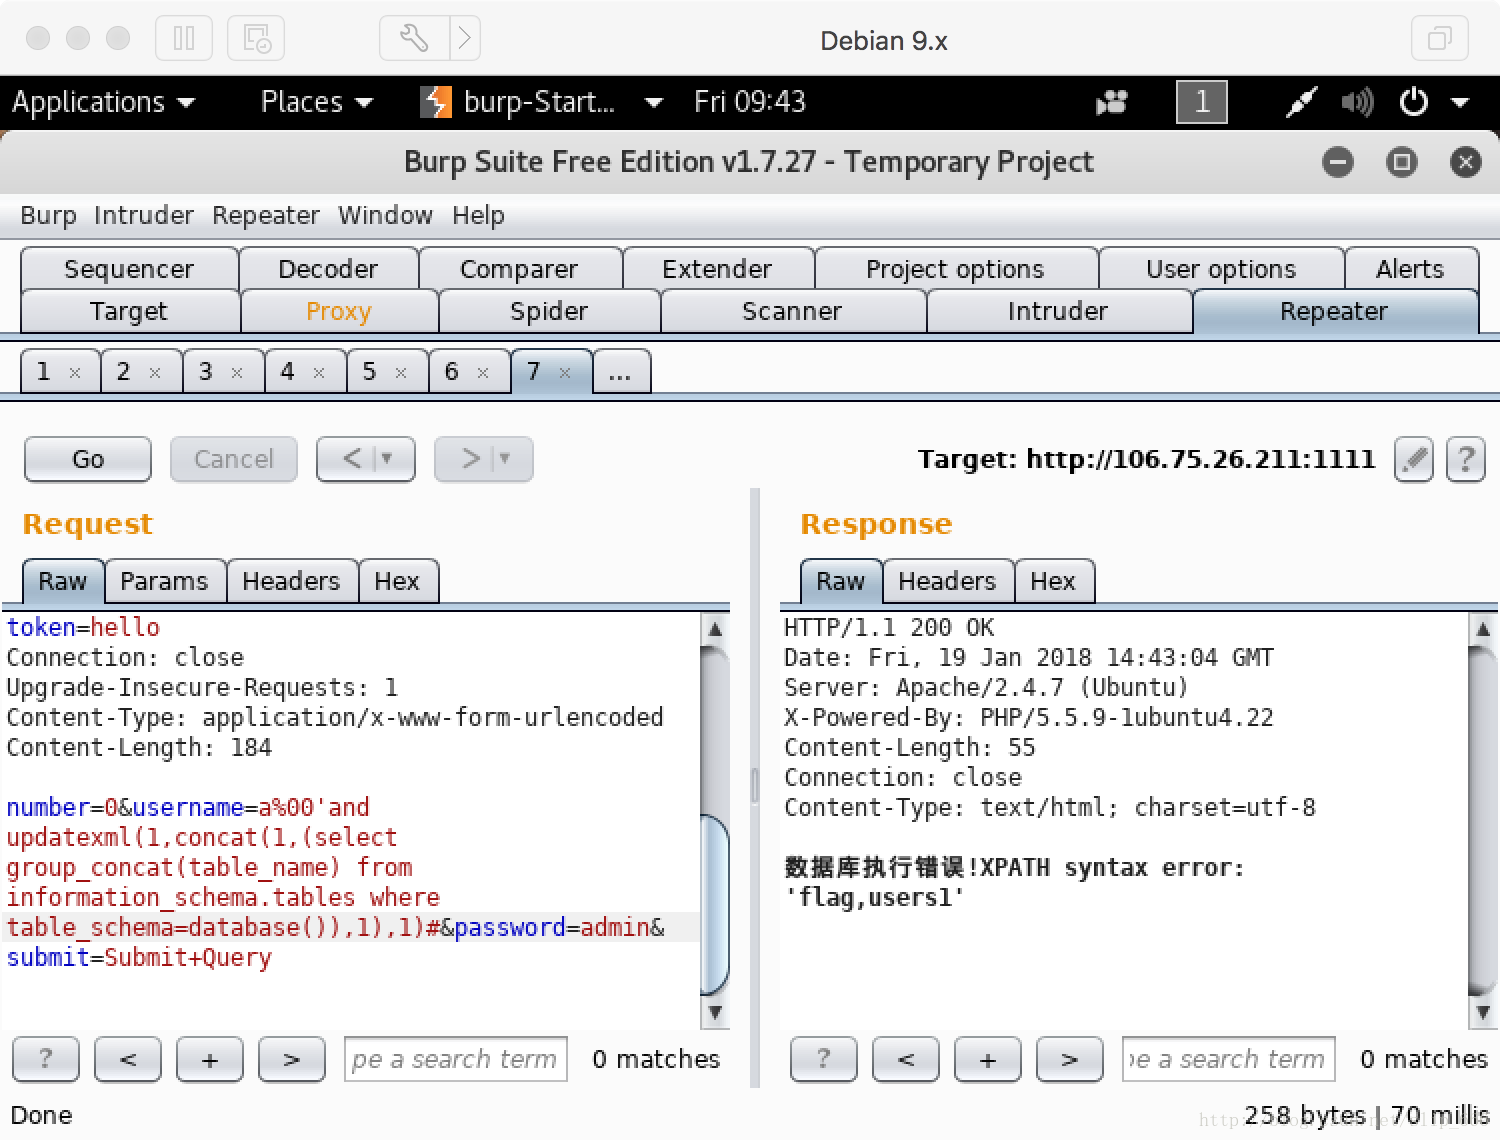Open the Intruder menu
This screenshot has height=1140, width=1500.
(x=144, y=215)
